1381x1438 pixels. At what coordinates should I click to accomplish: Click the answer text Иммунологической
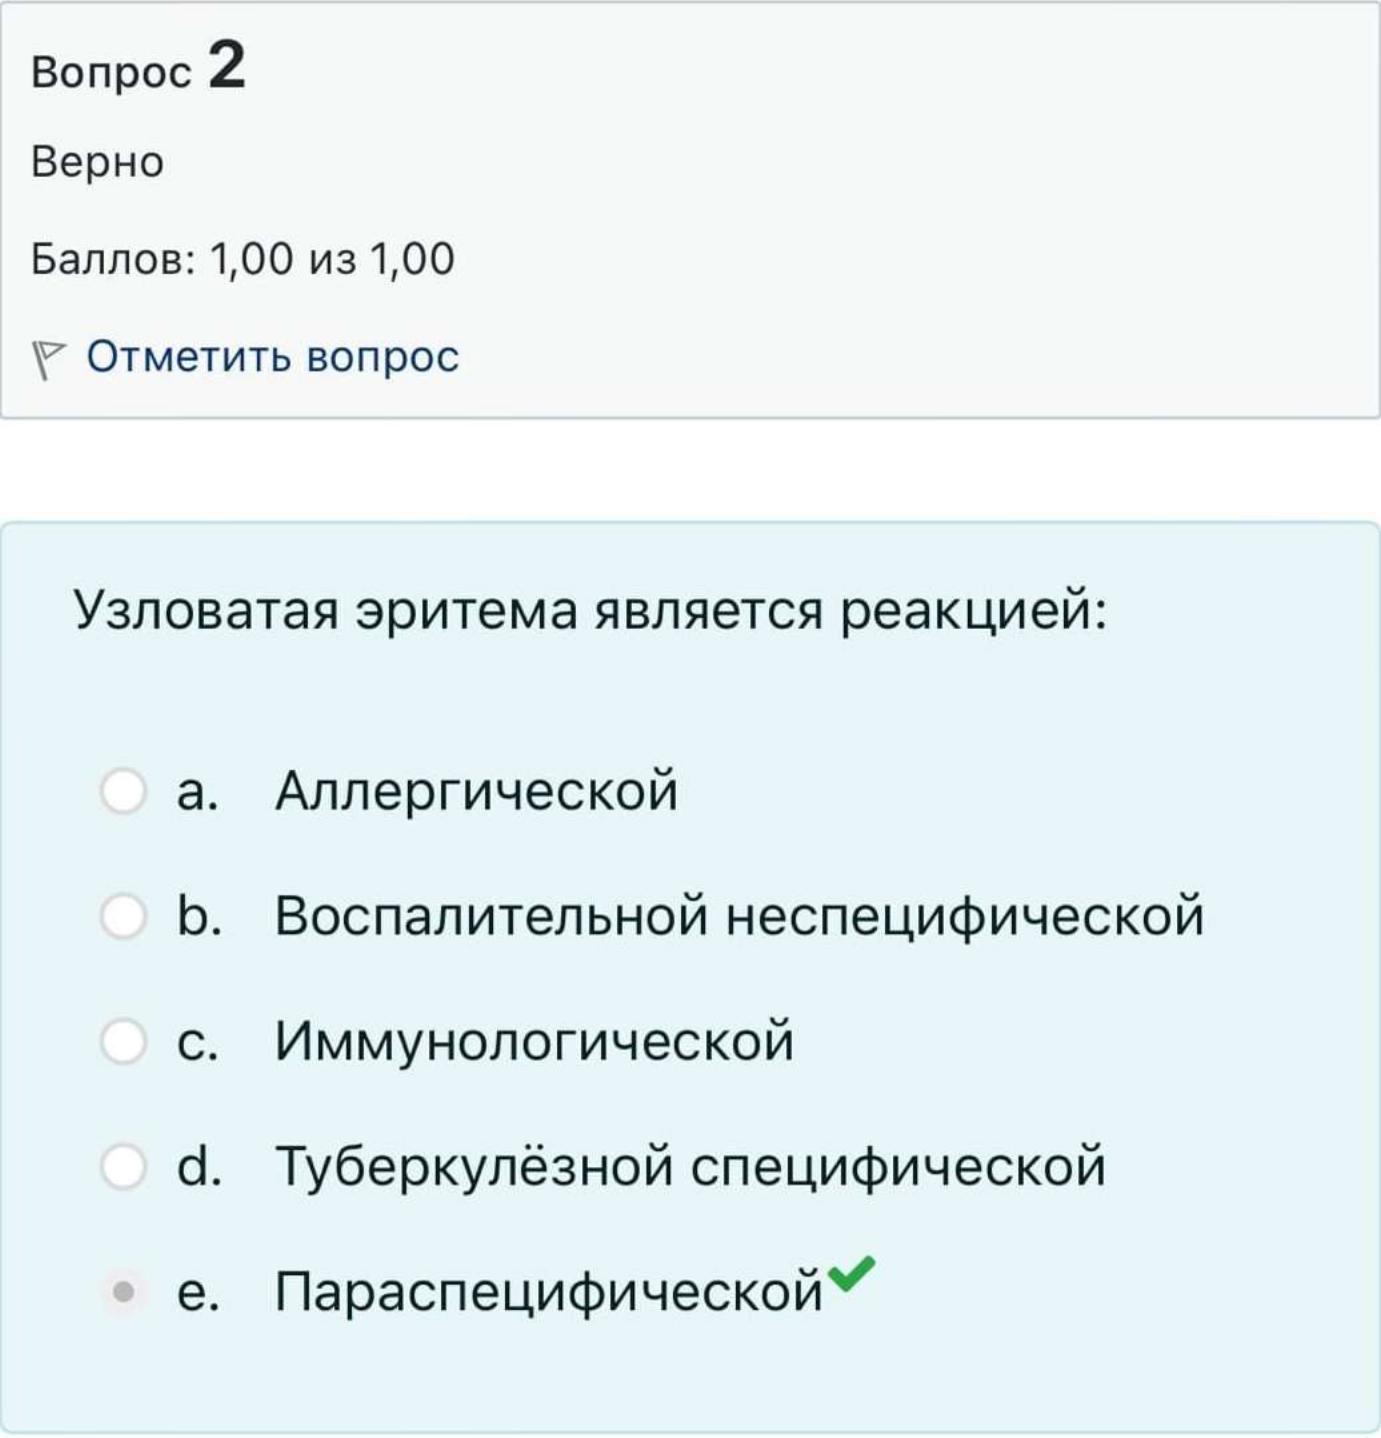click(x=534, y=1041)
